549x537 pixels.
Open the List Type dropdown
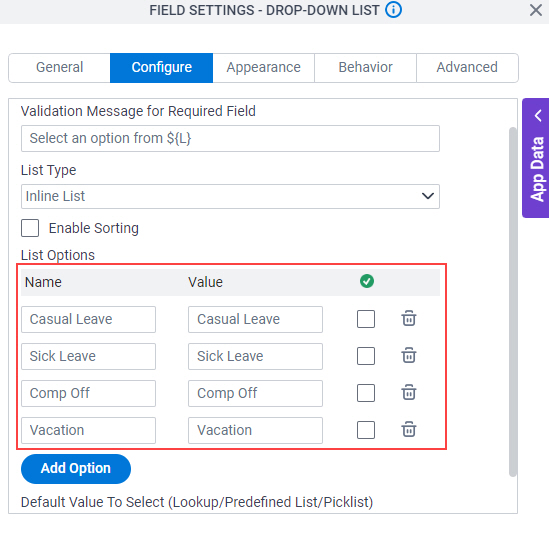coord(230,196)
